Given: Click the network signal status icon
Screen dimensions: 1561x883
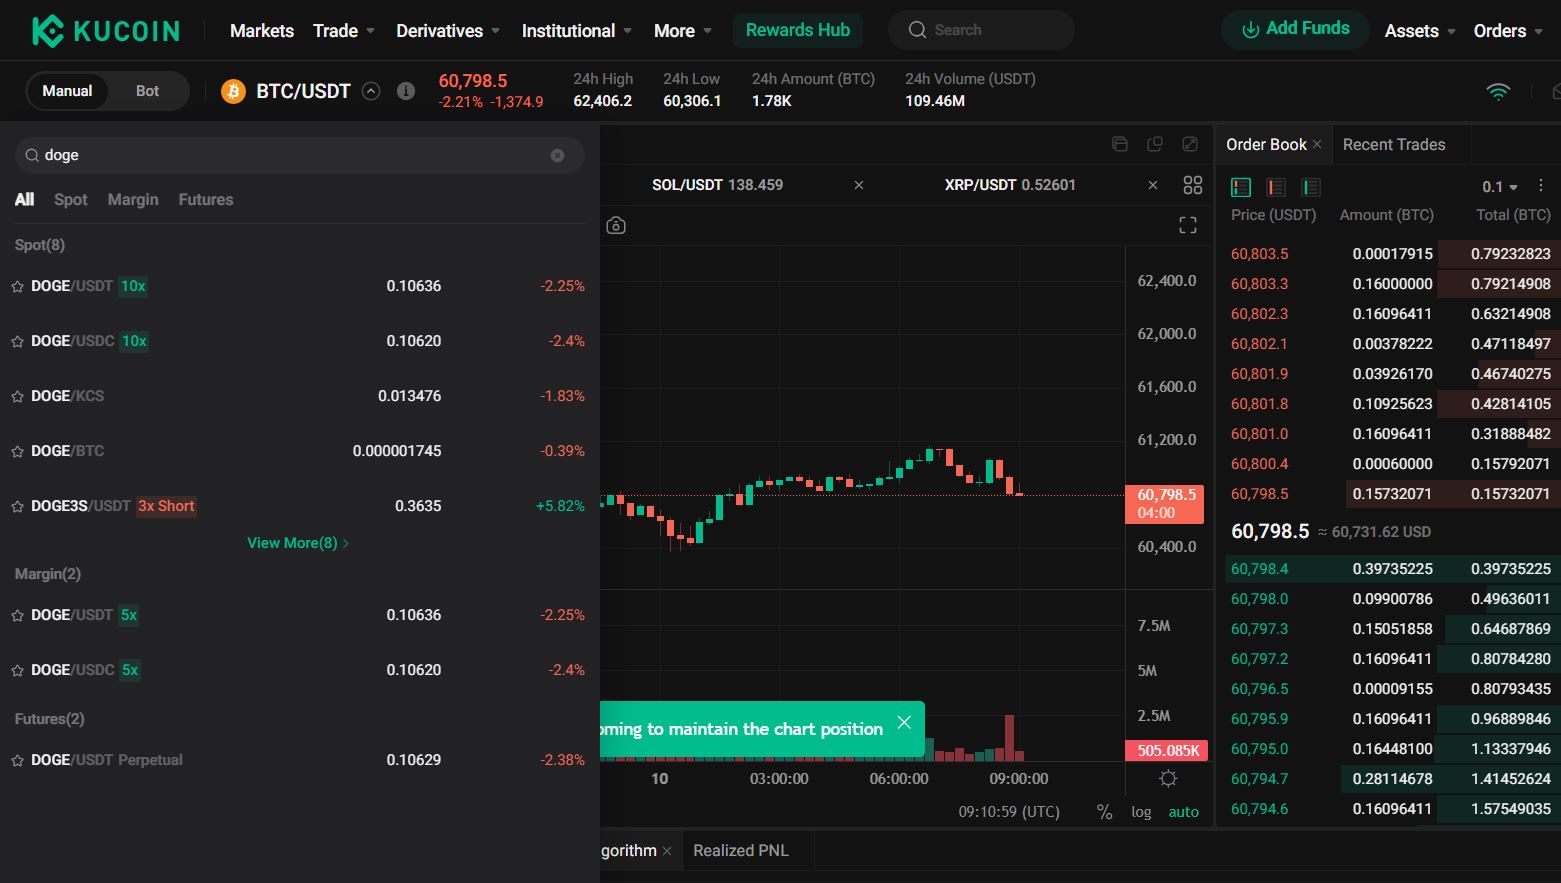Looking at the screenshot, I should (x=1498, y=92).
